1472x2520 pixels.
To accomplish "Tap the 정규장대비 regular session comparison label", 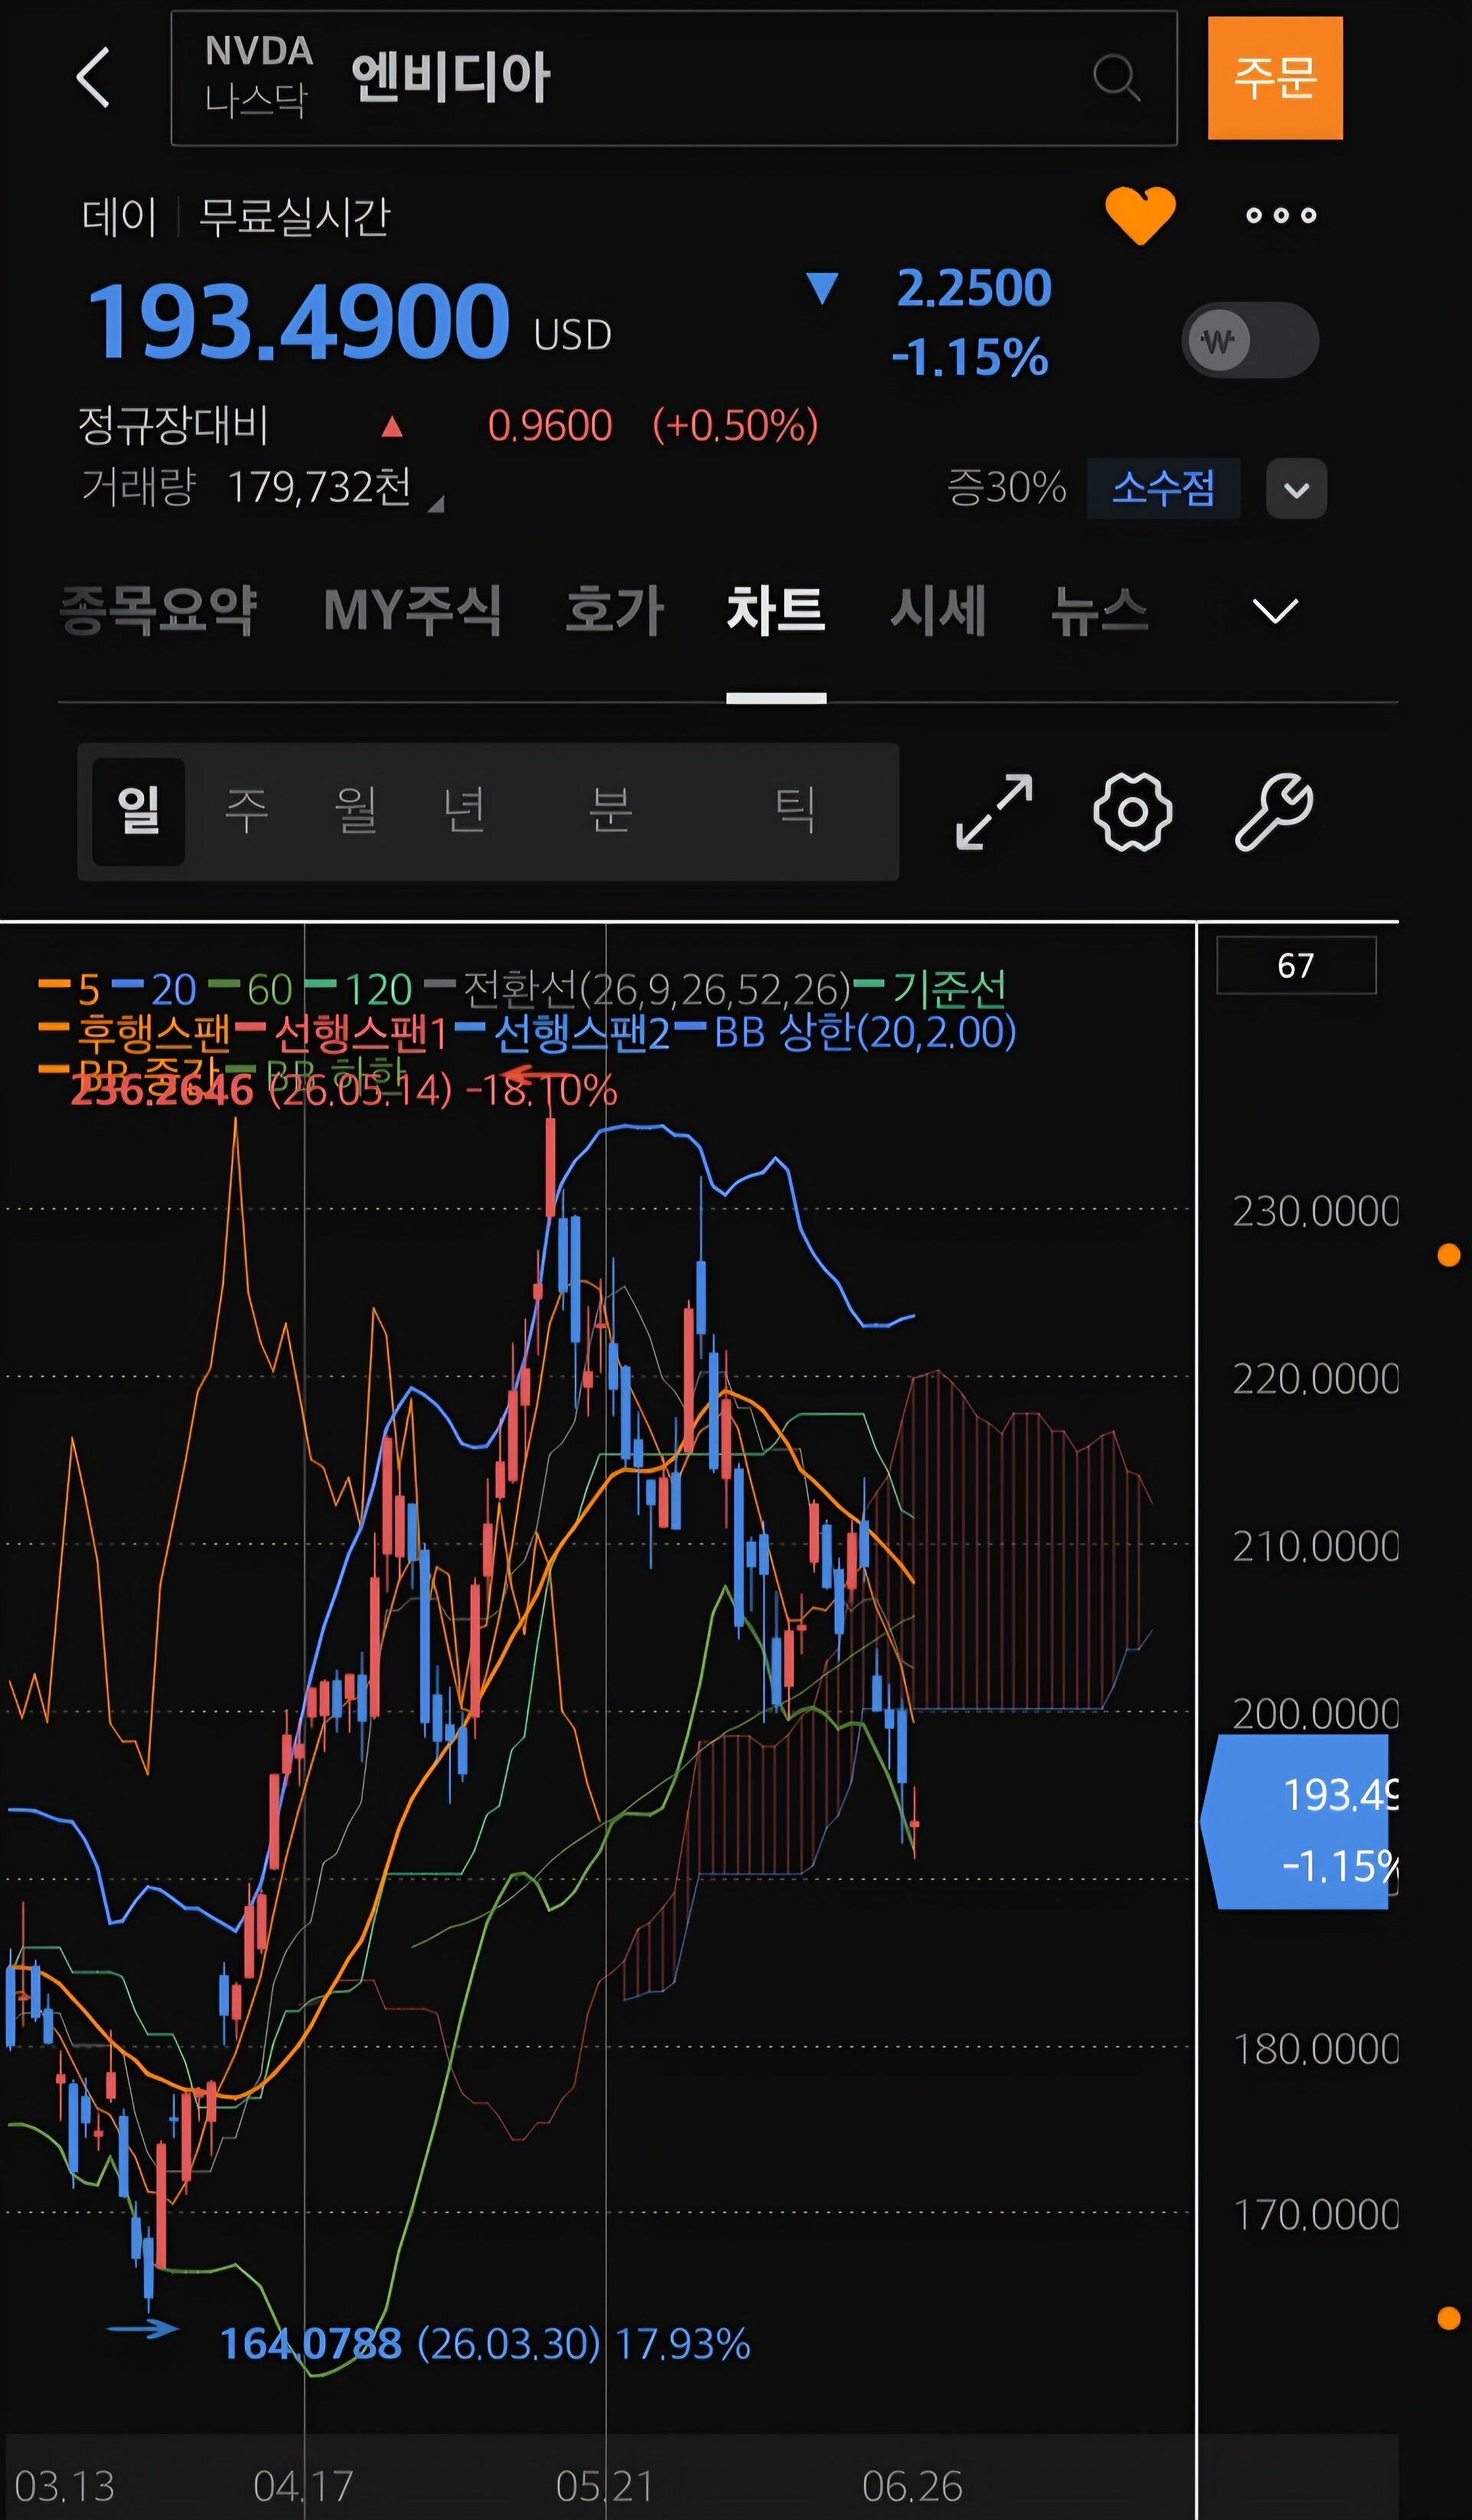I will pyautogui.click(x=174, y=426).
